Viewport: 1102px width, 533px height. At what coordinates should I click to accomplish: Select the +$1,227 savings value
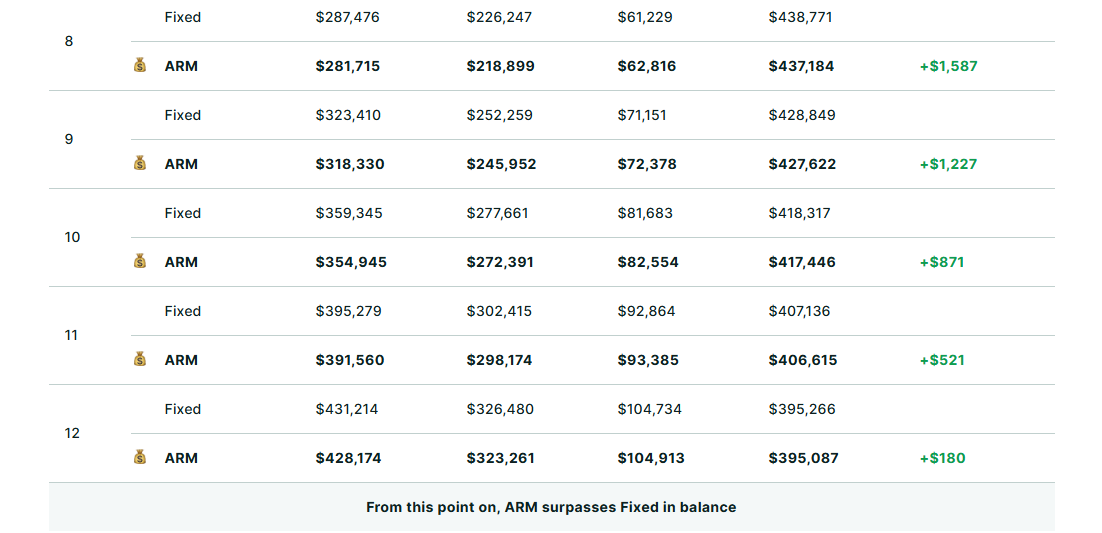pyautogui.click(x=948, y=164)
